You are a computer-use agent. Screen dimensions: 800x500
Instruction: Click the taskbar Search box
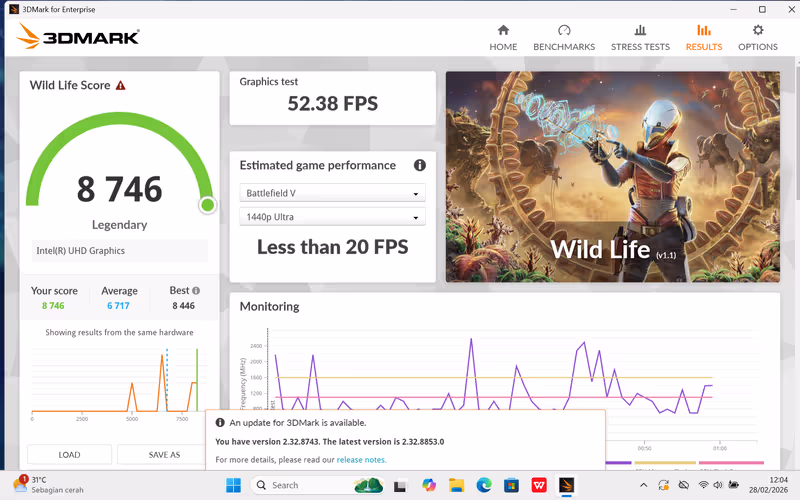[x=300, y=485]
